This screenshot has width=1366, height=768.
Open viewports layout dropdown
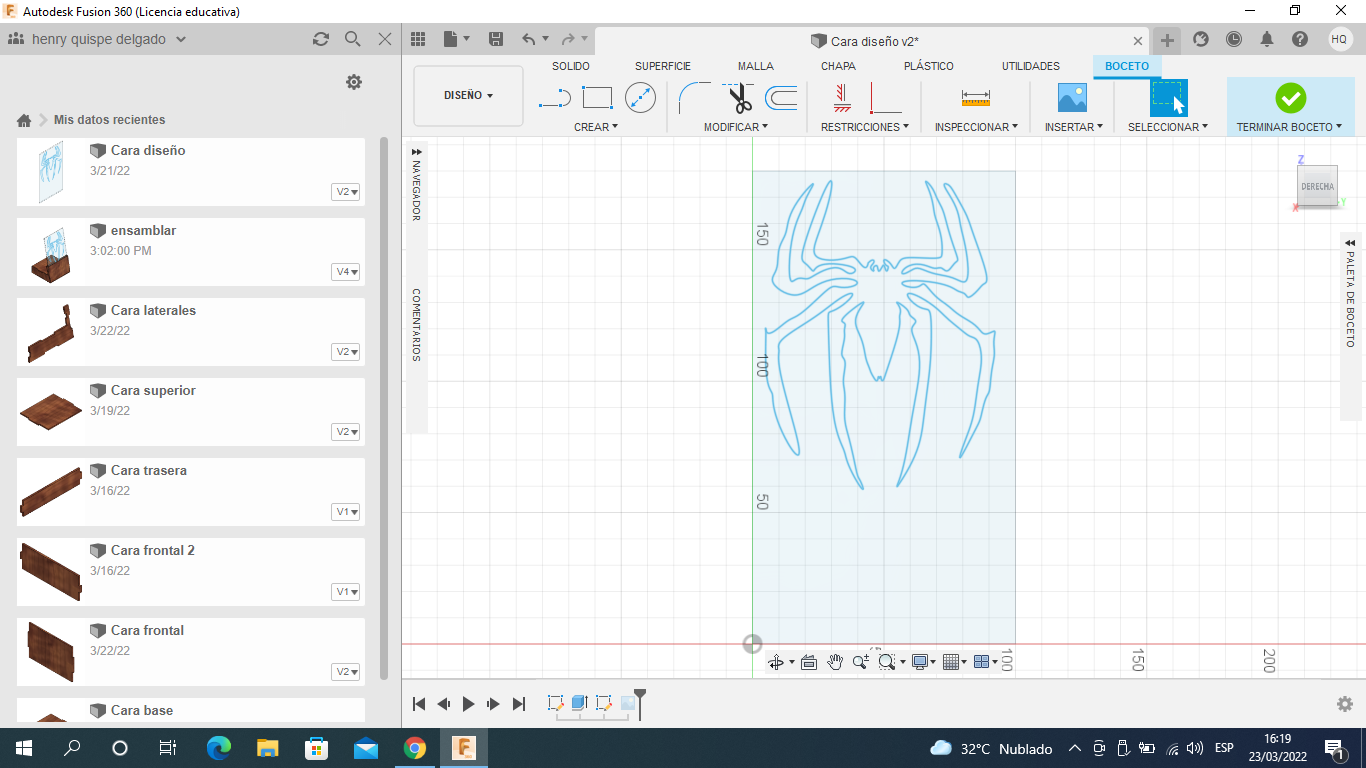click(x=985, y=662)
